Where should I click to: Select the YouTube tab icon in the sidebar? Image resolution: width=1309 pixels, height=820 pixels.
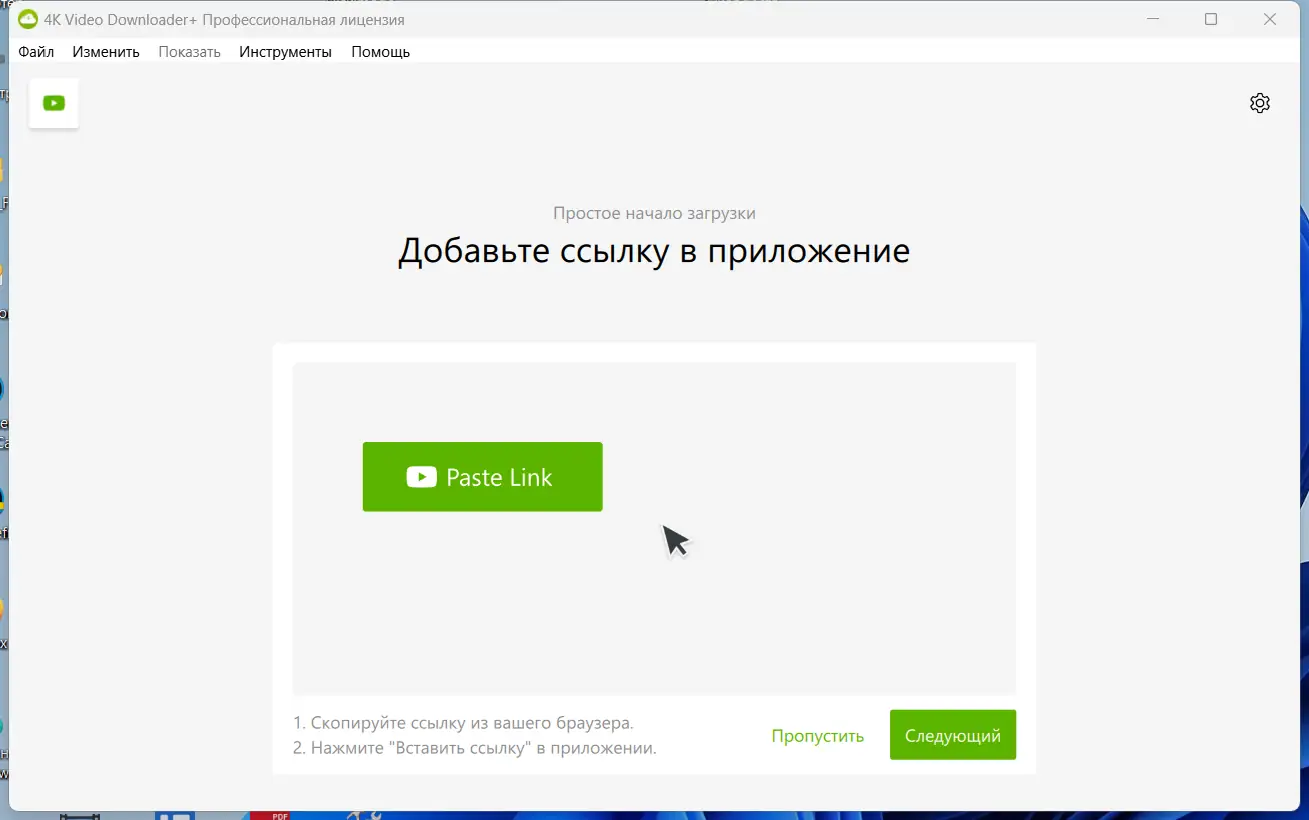tap(53, 103)
